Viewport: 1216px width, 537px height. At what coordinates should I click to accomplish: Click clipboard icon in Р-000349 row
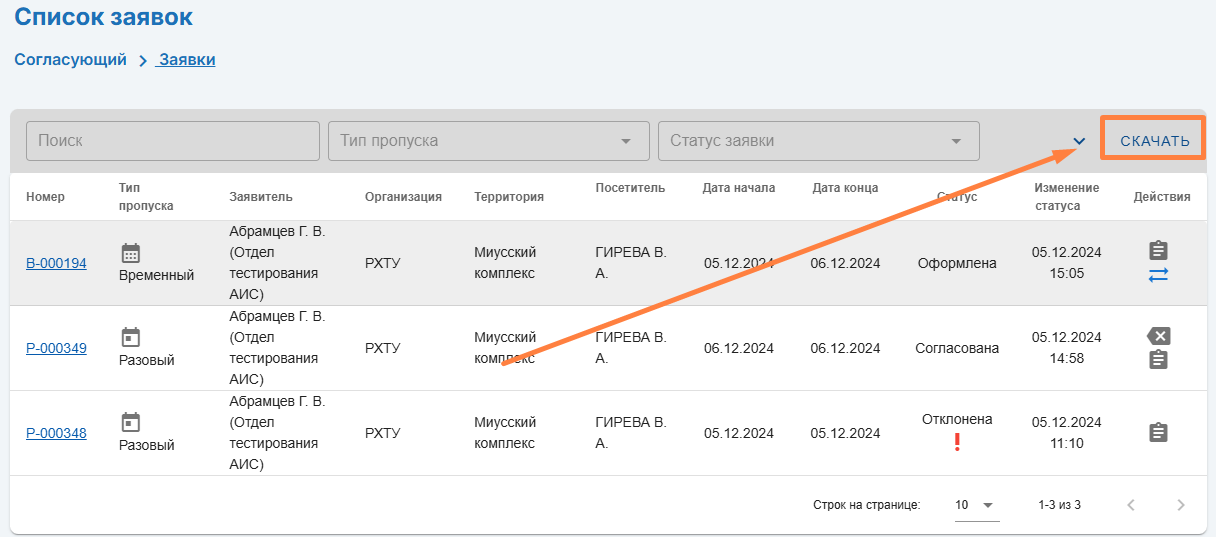pos(1158,360)
